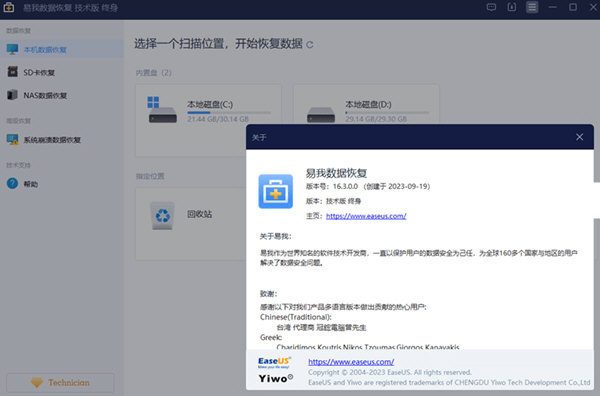Click the Technician button
This screenshot has width=600, height=396.
(x=60, y=383)
